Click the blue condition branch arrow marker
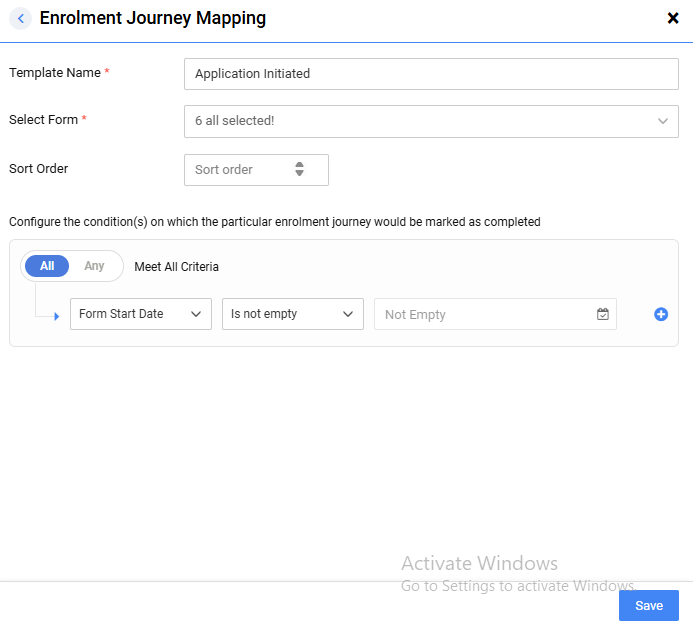This screenshot has width=693, height=629. (56, 316)
